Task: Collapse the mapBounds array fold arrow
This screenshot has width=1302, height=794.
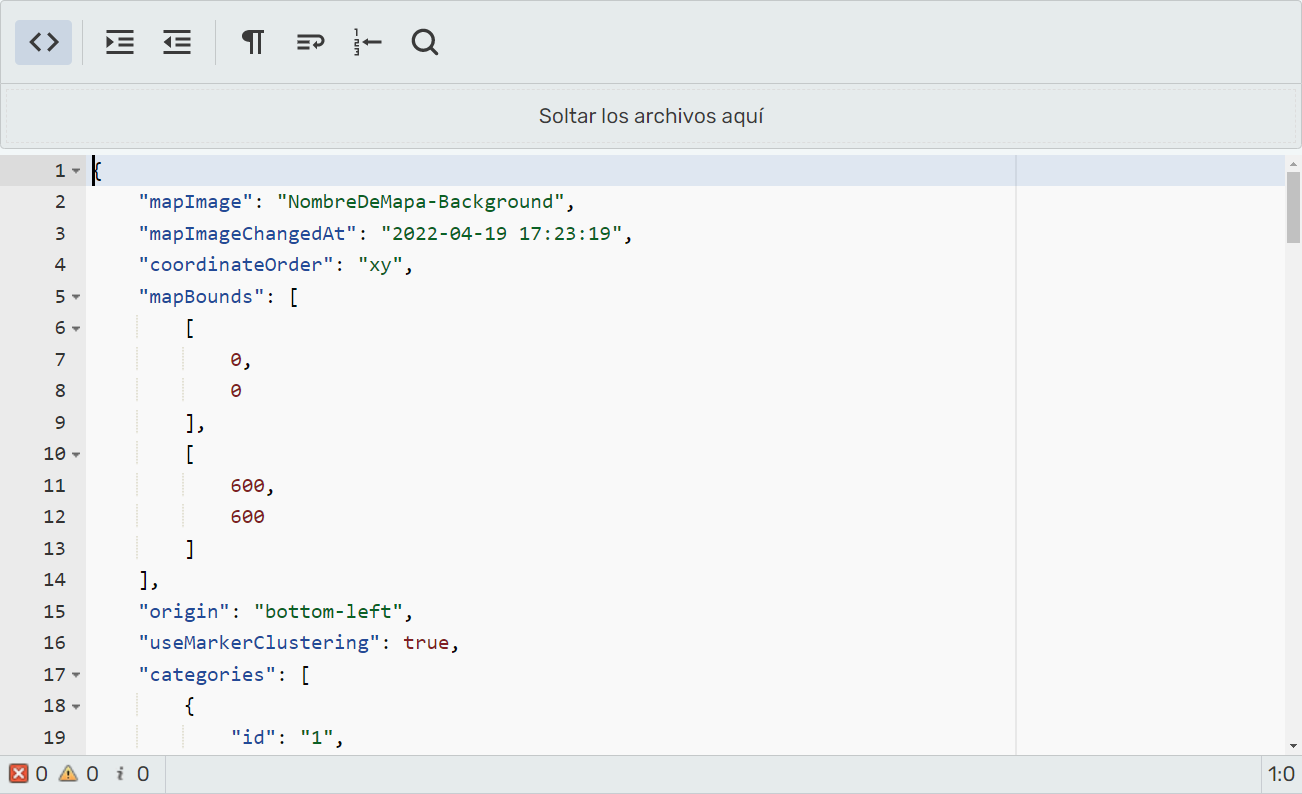Action: click(76, 297)
